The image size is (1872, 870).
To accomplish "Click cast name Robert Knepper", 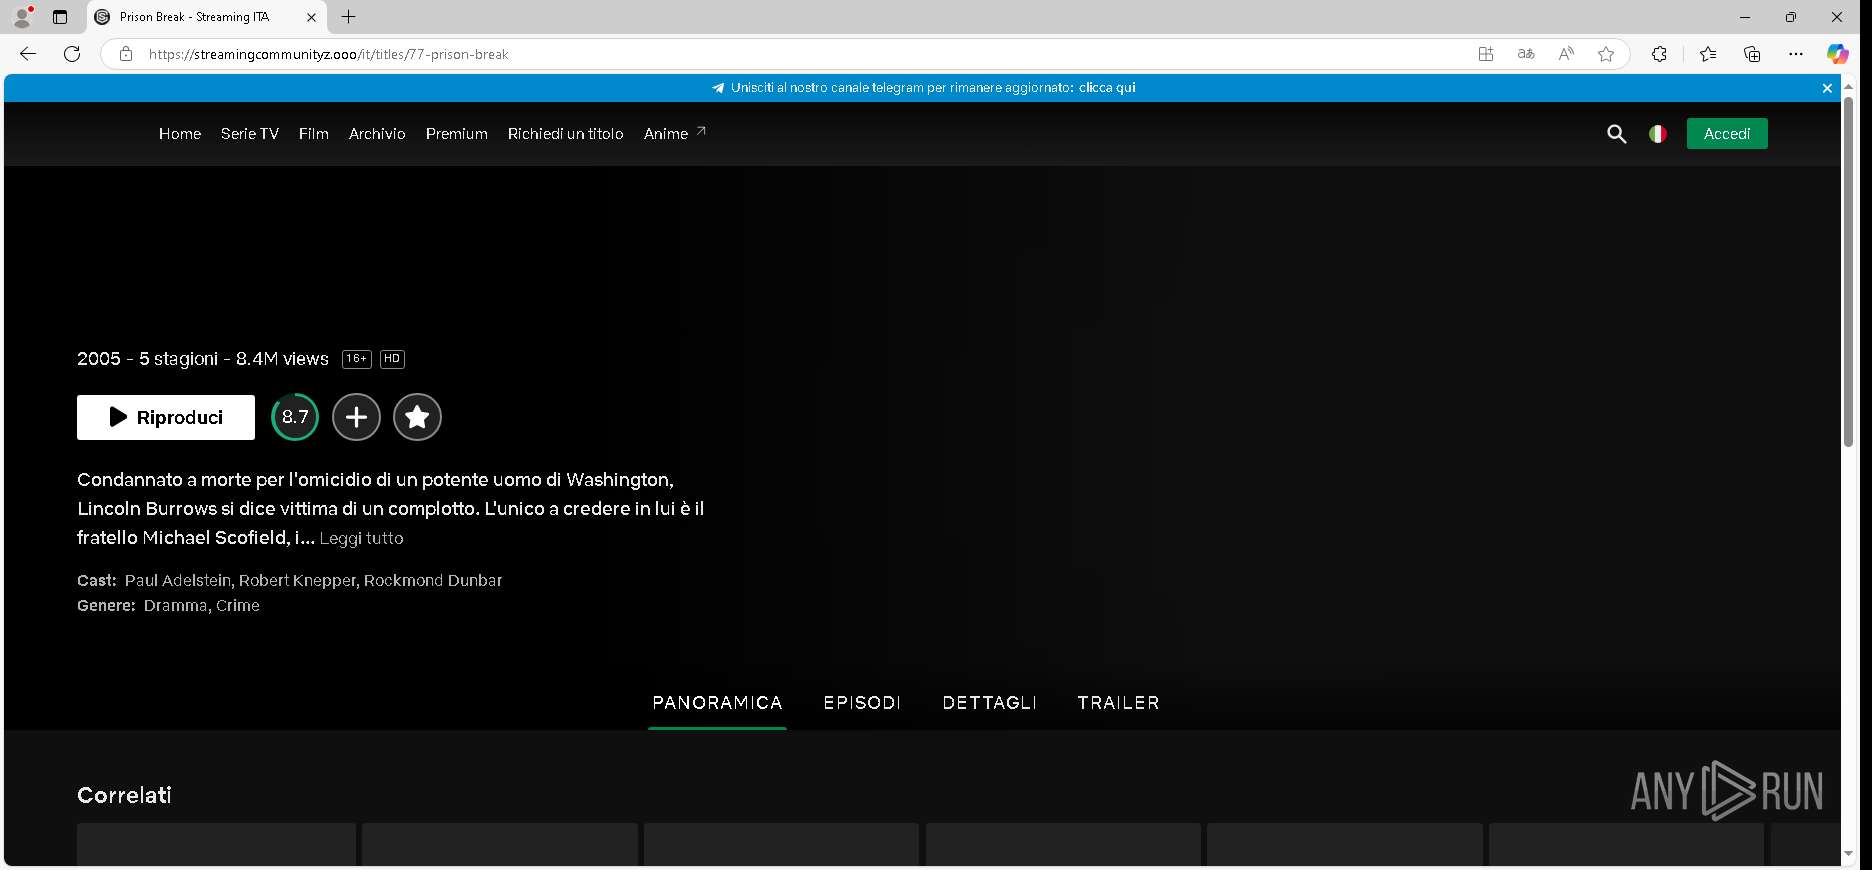I will click(x=297, y=581).
